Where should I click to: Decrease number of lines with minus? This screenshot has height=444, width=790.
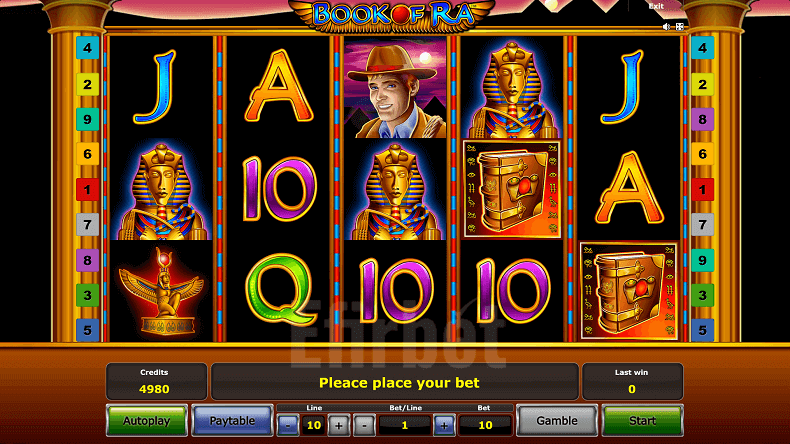[288, 425]
